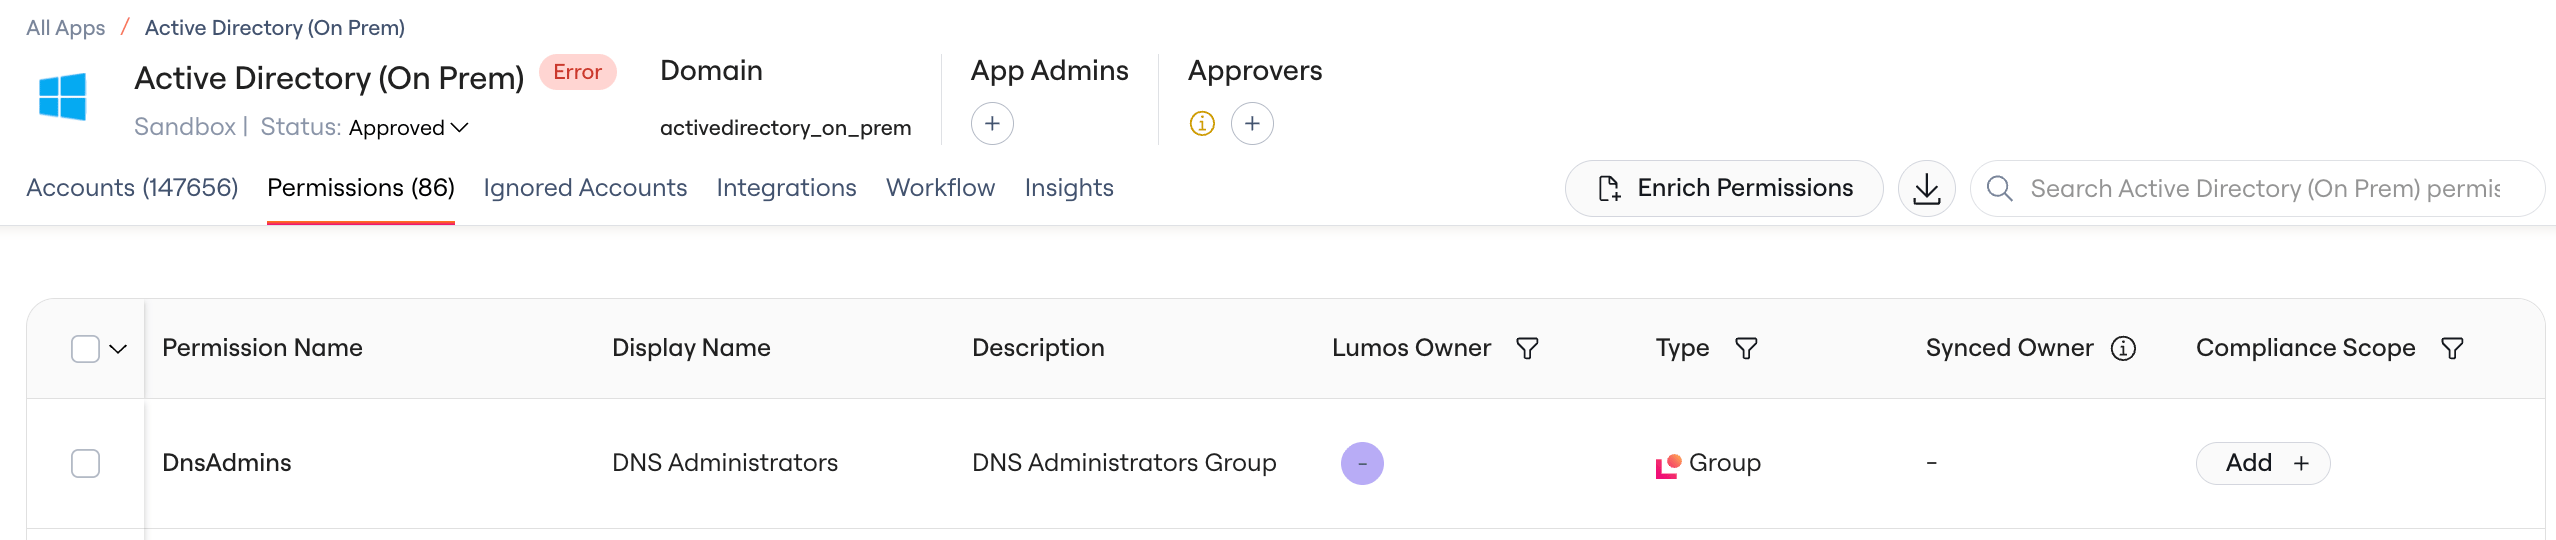Toggle the select-all permissions checkbox

coord(86,349)
